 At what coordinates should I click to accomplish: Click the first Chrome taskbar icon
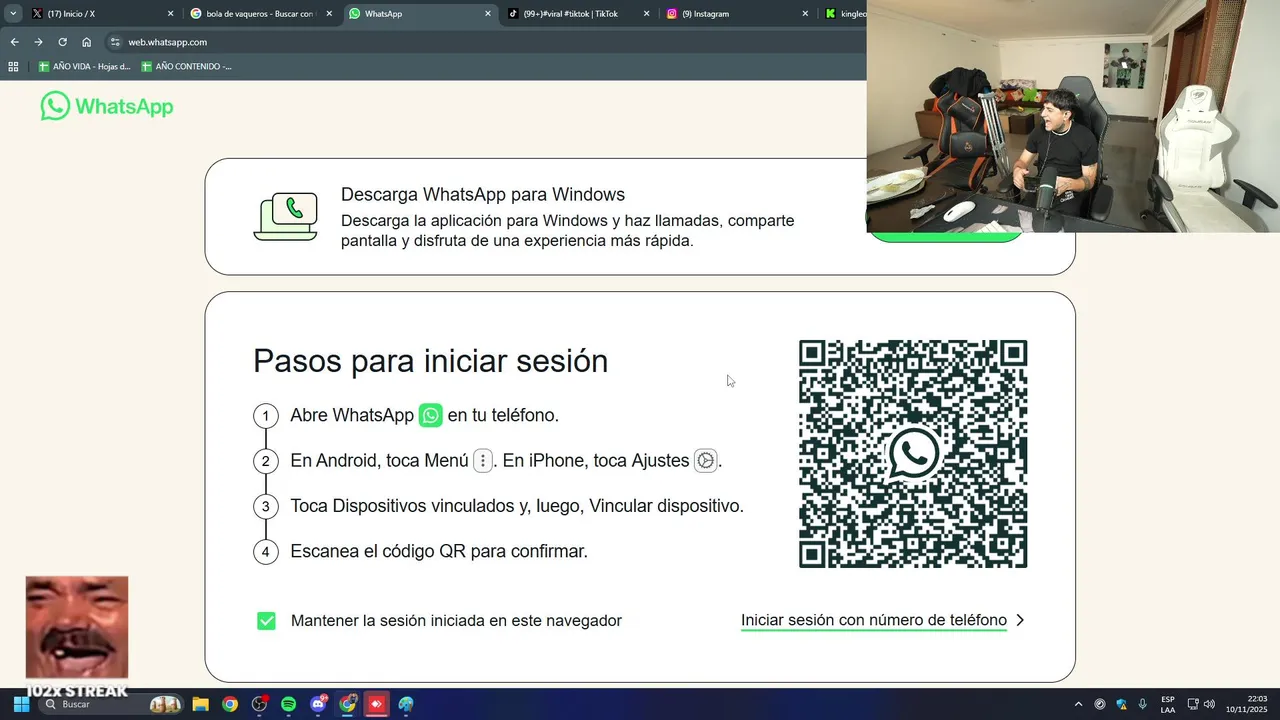[x=230, y=704]
